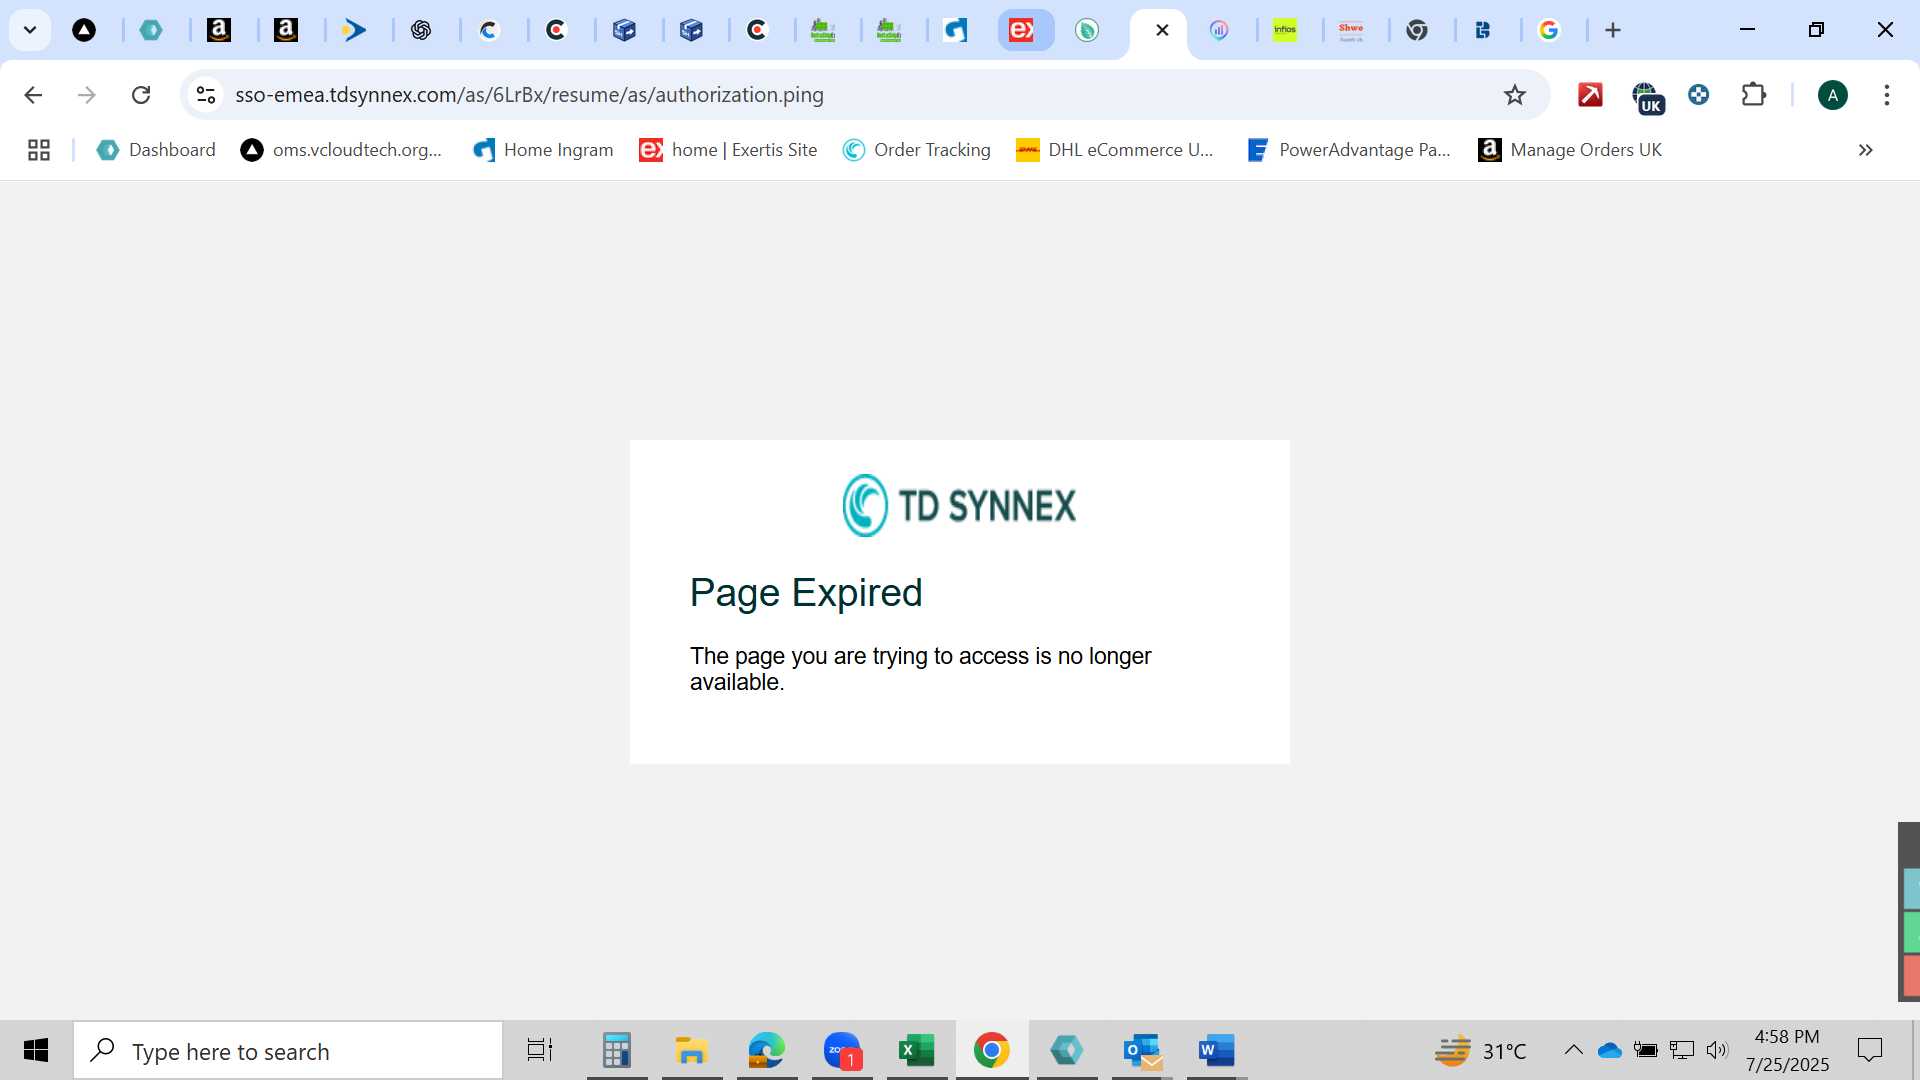Viewport: 1920px width, 1080px height.
Task: Open the blue cross extension icon
Action: coord(1698,95)
